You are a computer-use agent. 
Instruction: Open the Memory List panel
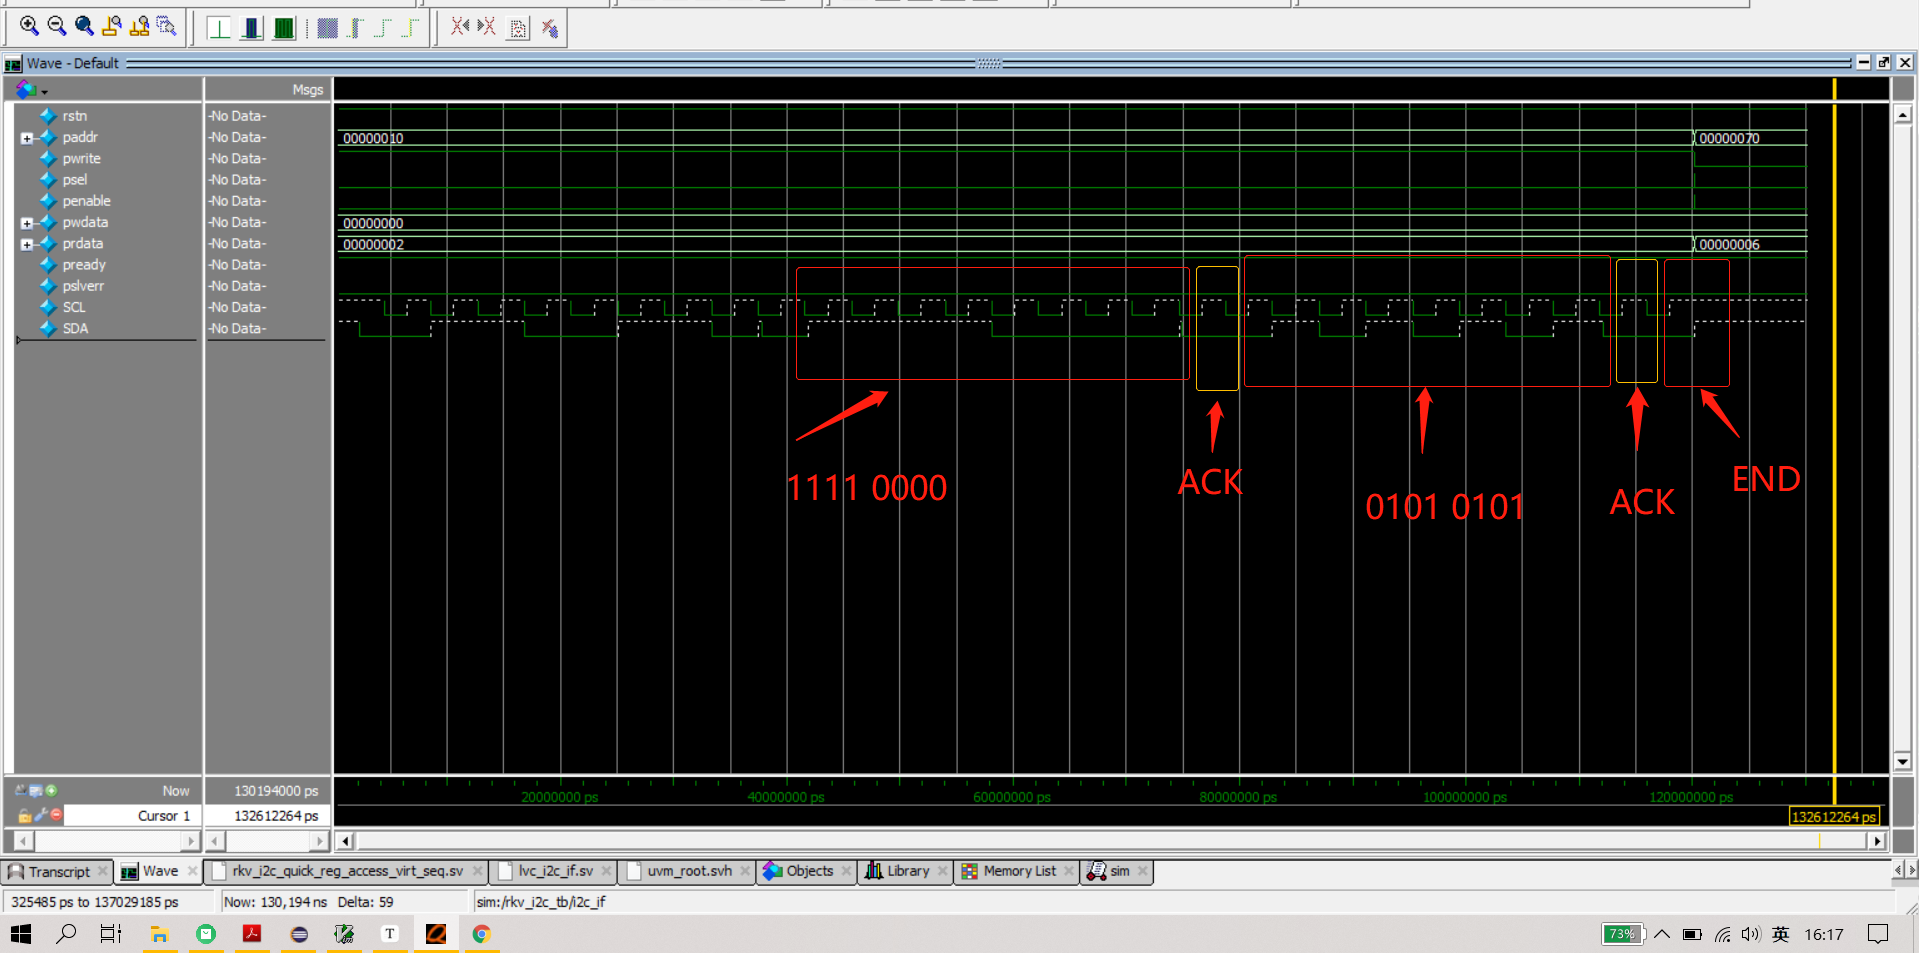click(1015, 870)
